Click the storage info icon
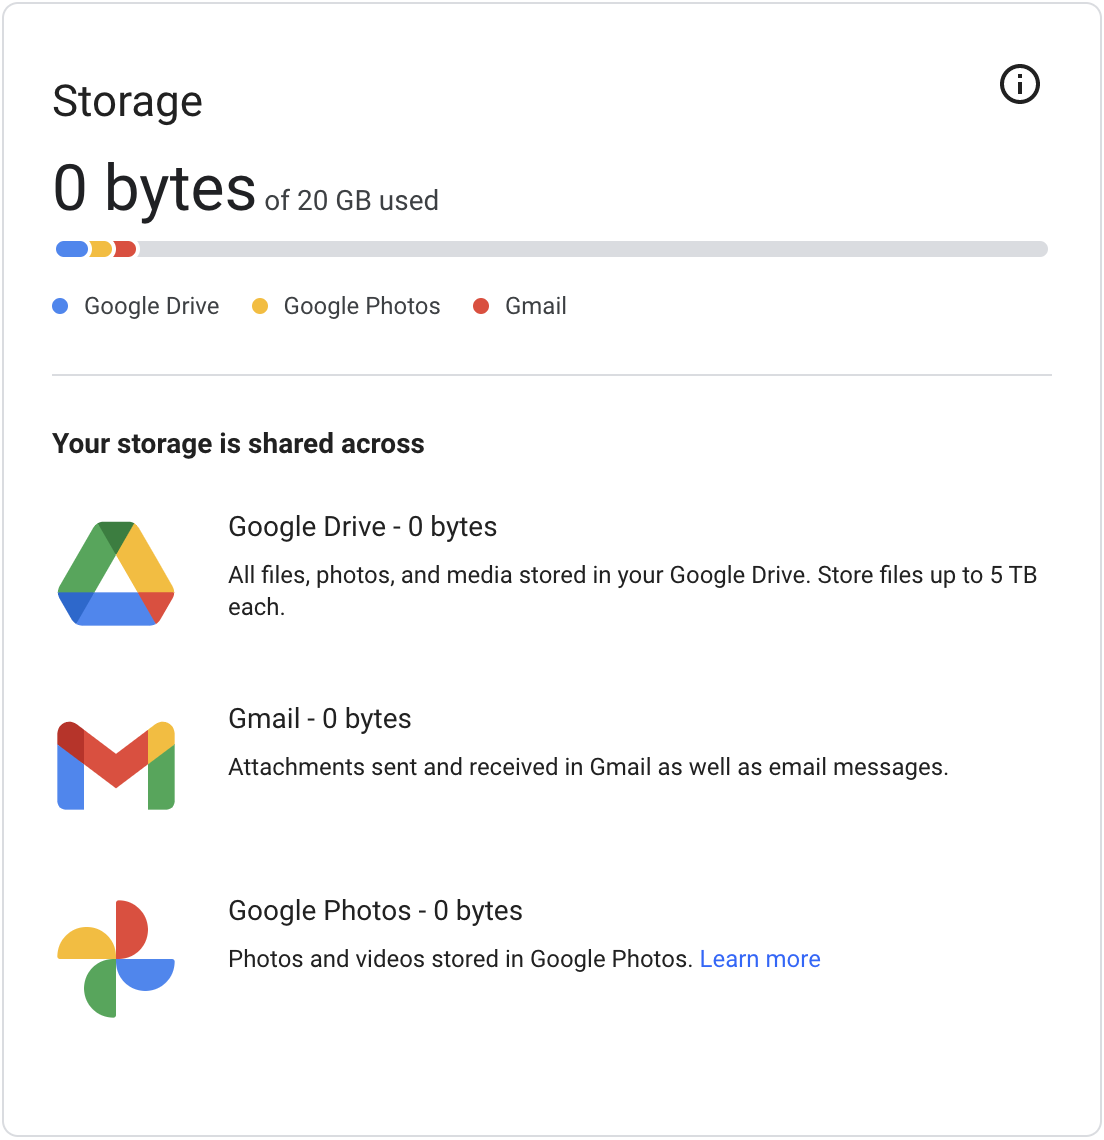 1020,84
